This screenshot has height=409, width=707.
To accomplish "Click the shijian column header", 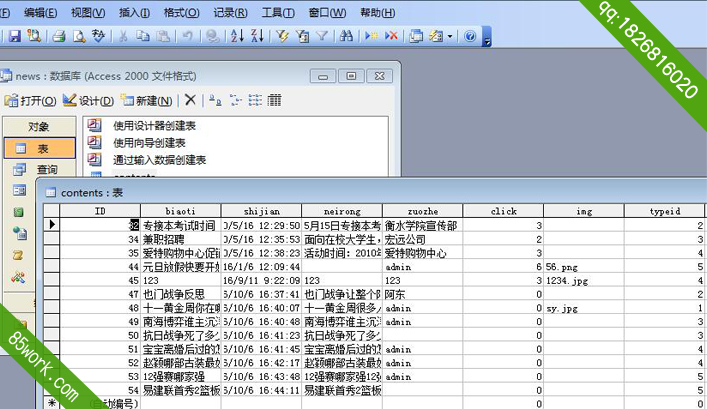I will (x=262, y=211).
